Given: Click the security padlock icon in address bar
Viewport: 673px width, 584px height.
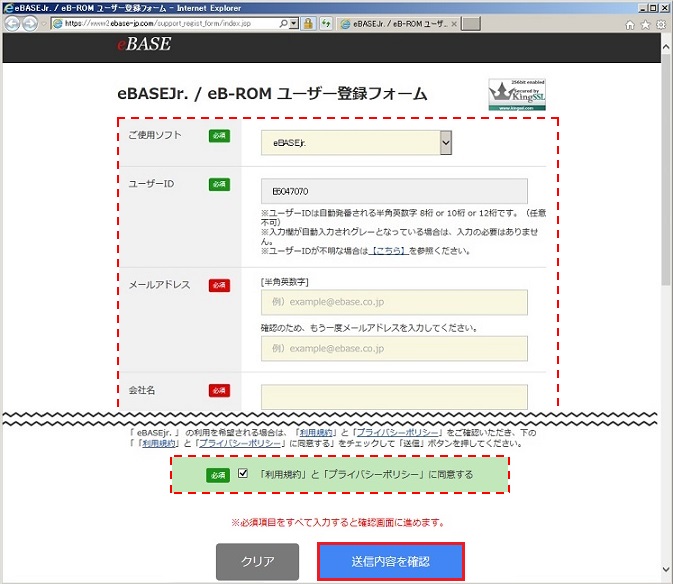Looking at the screenshot, I should click(x=308, y=24).
